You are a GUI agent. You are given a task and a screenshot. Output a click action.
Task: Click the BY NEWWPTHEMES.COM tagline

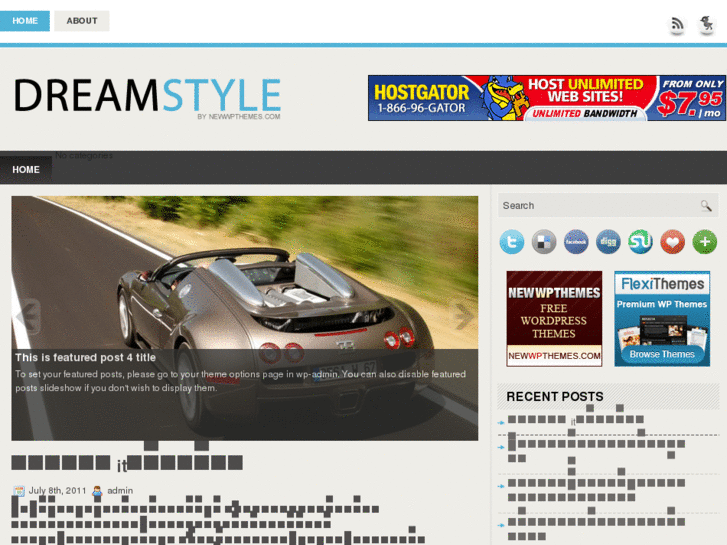[x=239, y=117]
